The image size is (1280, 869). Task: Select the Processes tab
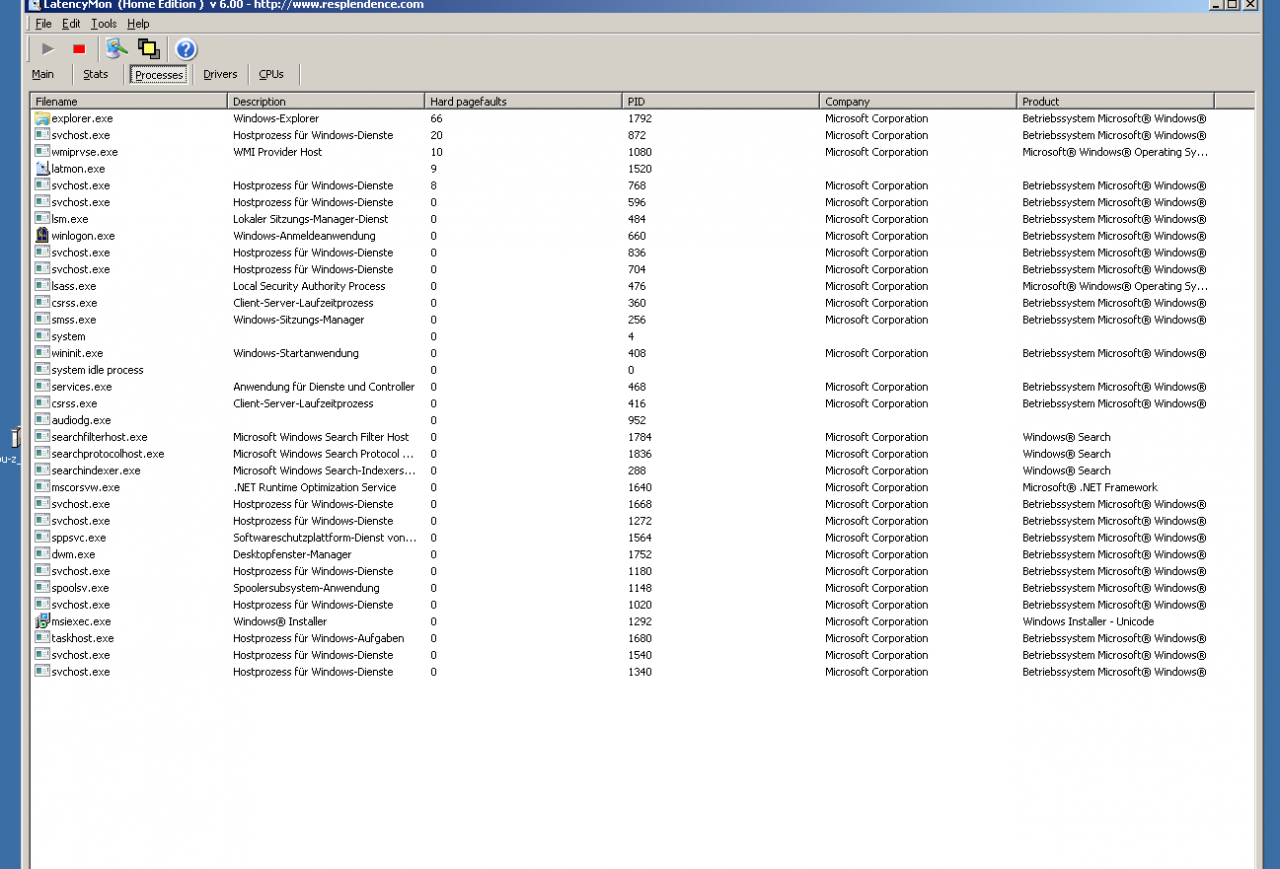click(x=159, y=75)
